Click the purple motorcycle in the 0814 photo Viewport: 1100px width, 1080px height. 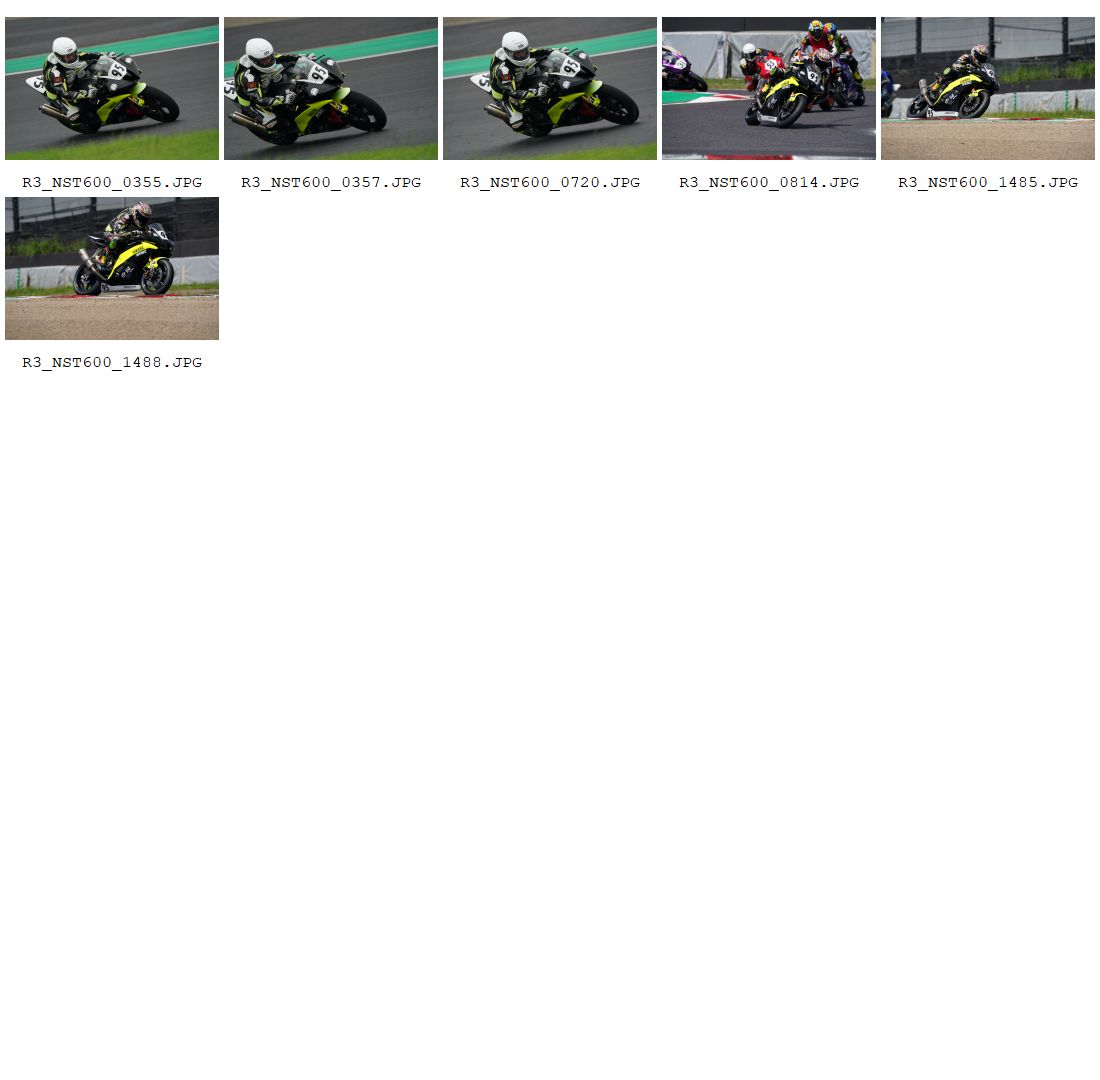pos(680,72)
